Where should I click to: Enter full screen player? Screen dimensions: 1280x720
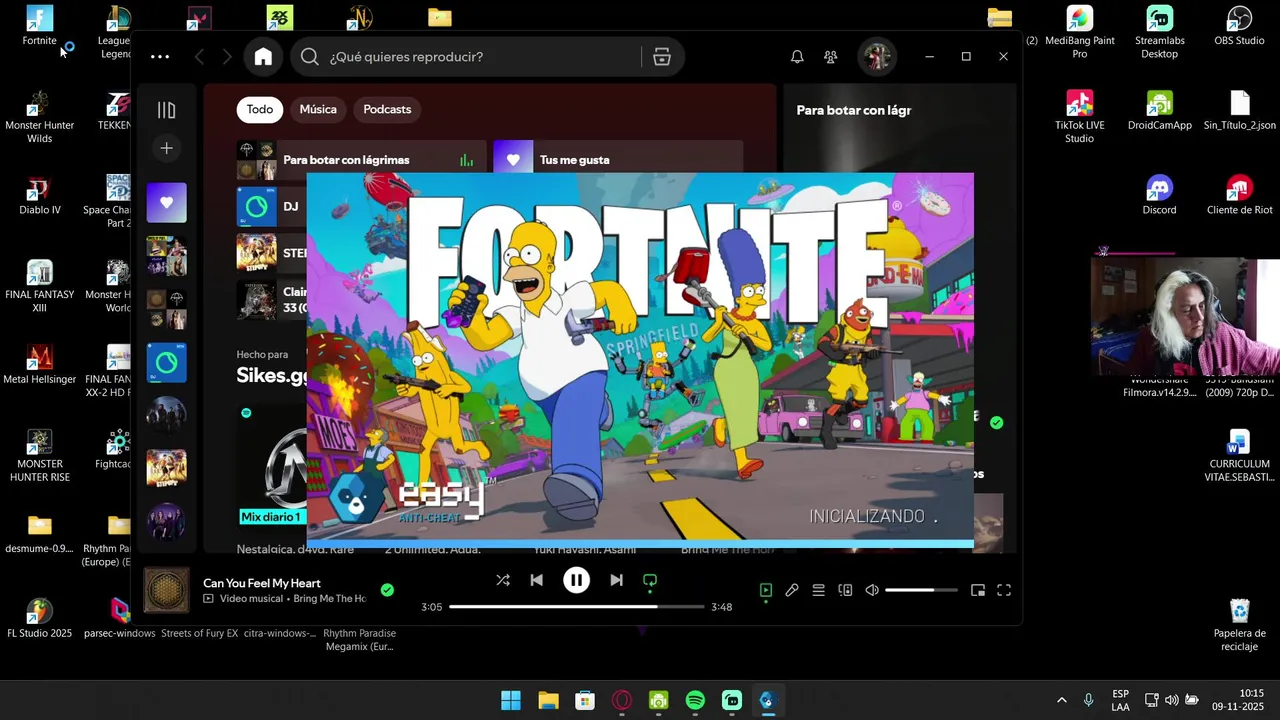pos(1004,590)
